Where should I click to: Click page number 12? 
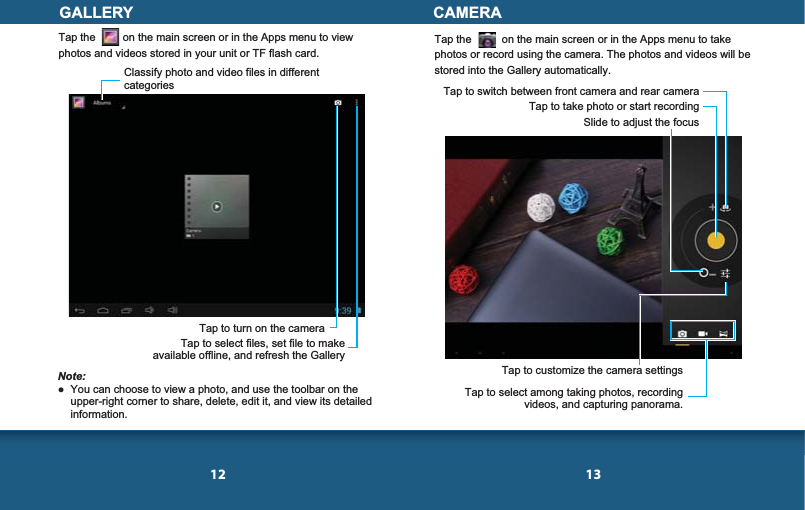pos(218,474)
